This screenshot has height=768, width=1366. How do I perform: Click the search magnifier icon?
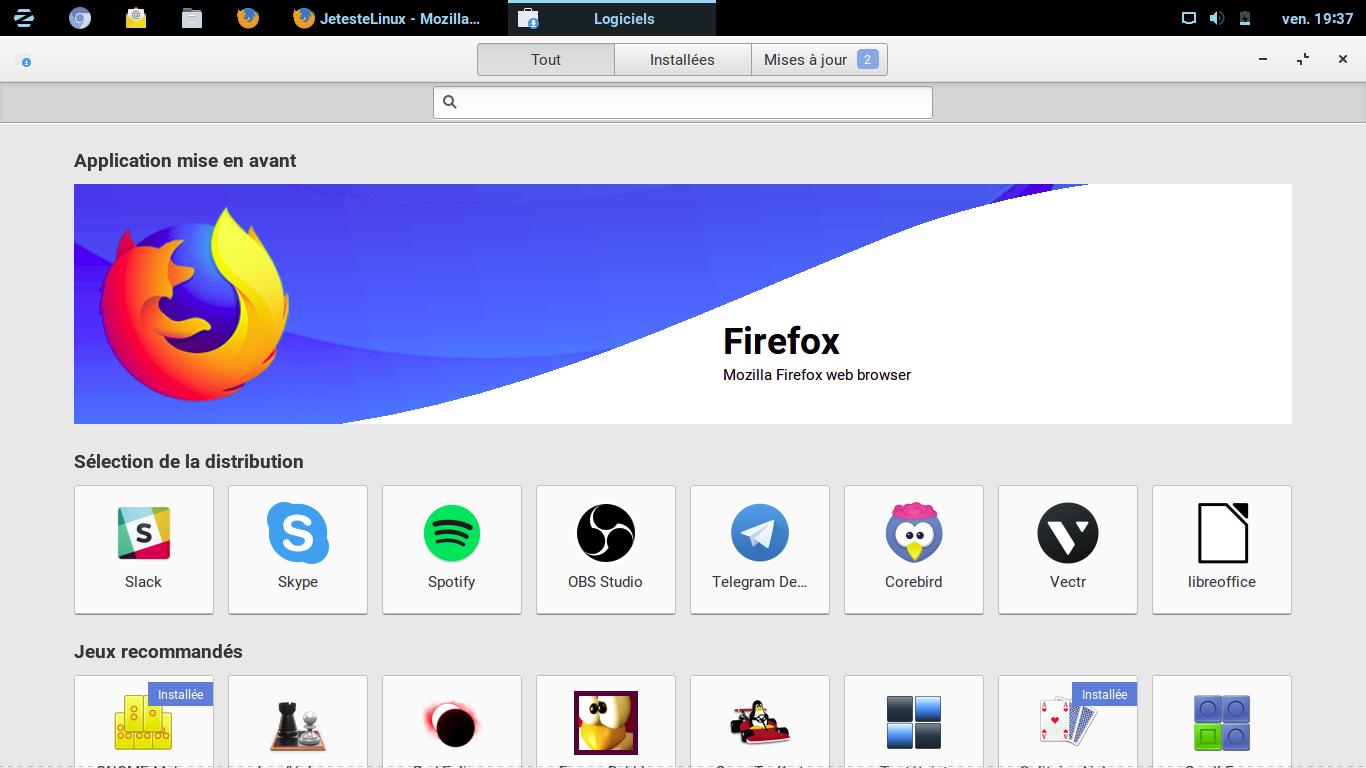click(450, 102)
